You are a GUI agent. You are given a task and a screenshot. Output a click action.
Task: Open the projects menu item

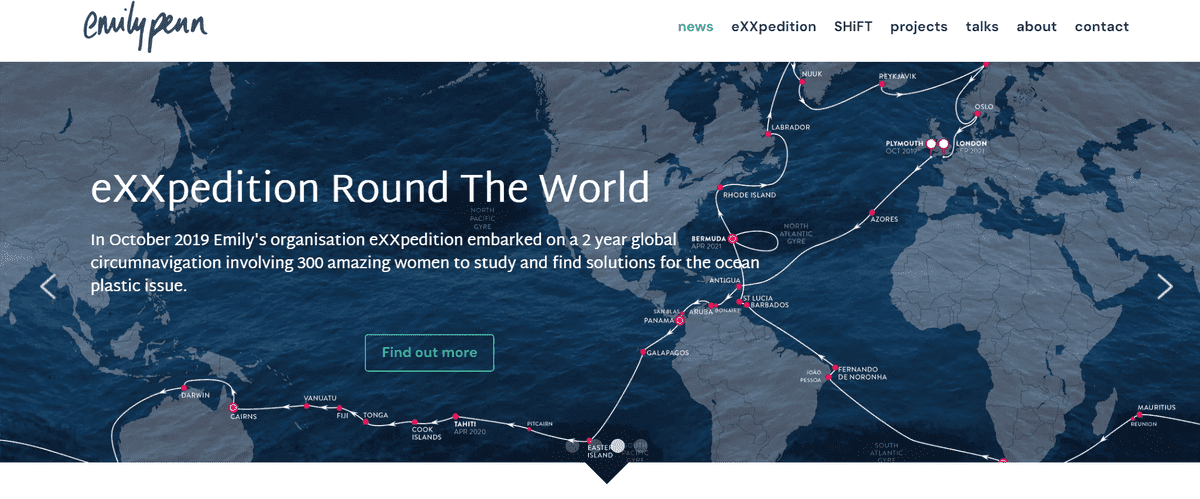click(x=919, y=27)
